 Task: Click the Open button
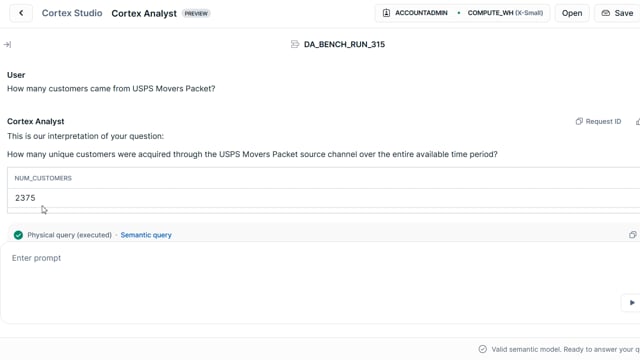coord(572,13)
